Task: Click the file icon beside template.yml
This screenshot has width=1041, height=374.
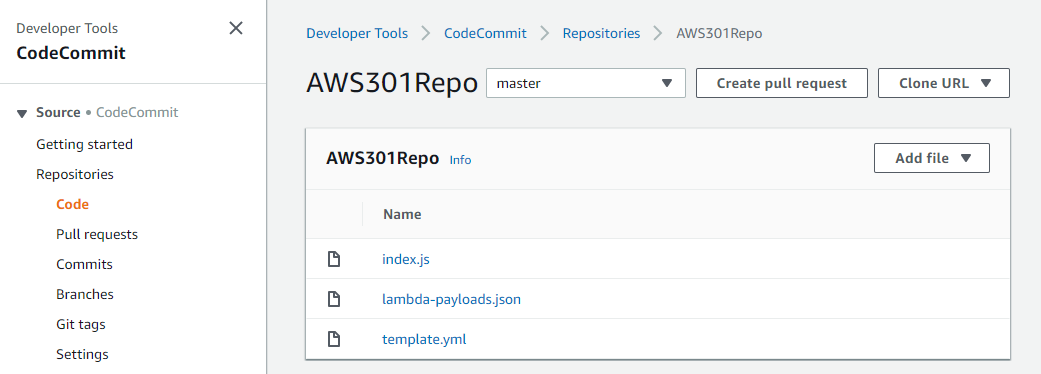Action: click(335, 339)
